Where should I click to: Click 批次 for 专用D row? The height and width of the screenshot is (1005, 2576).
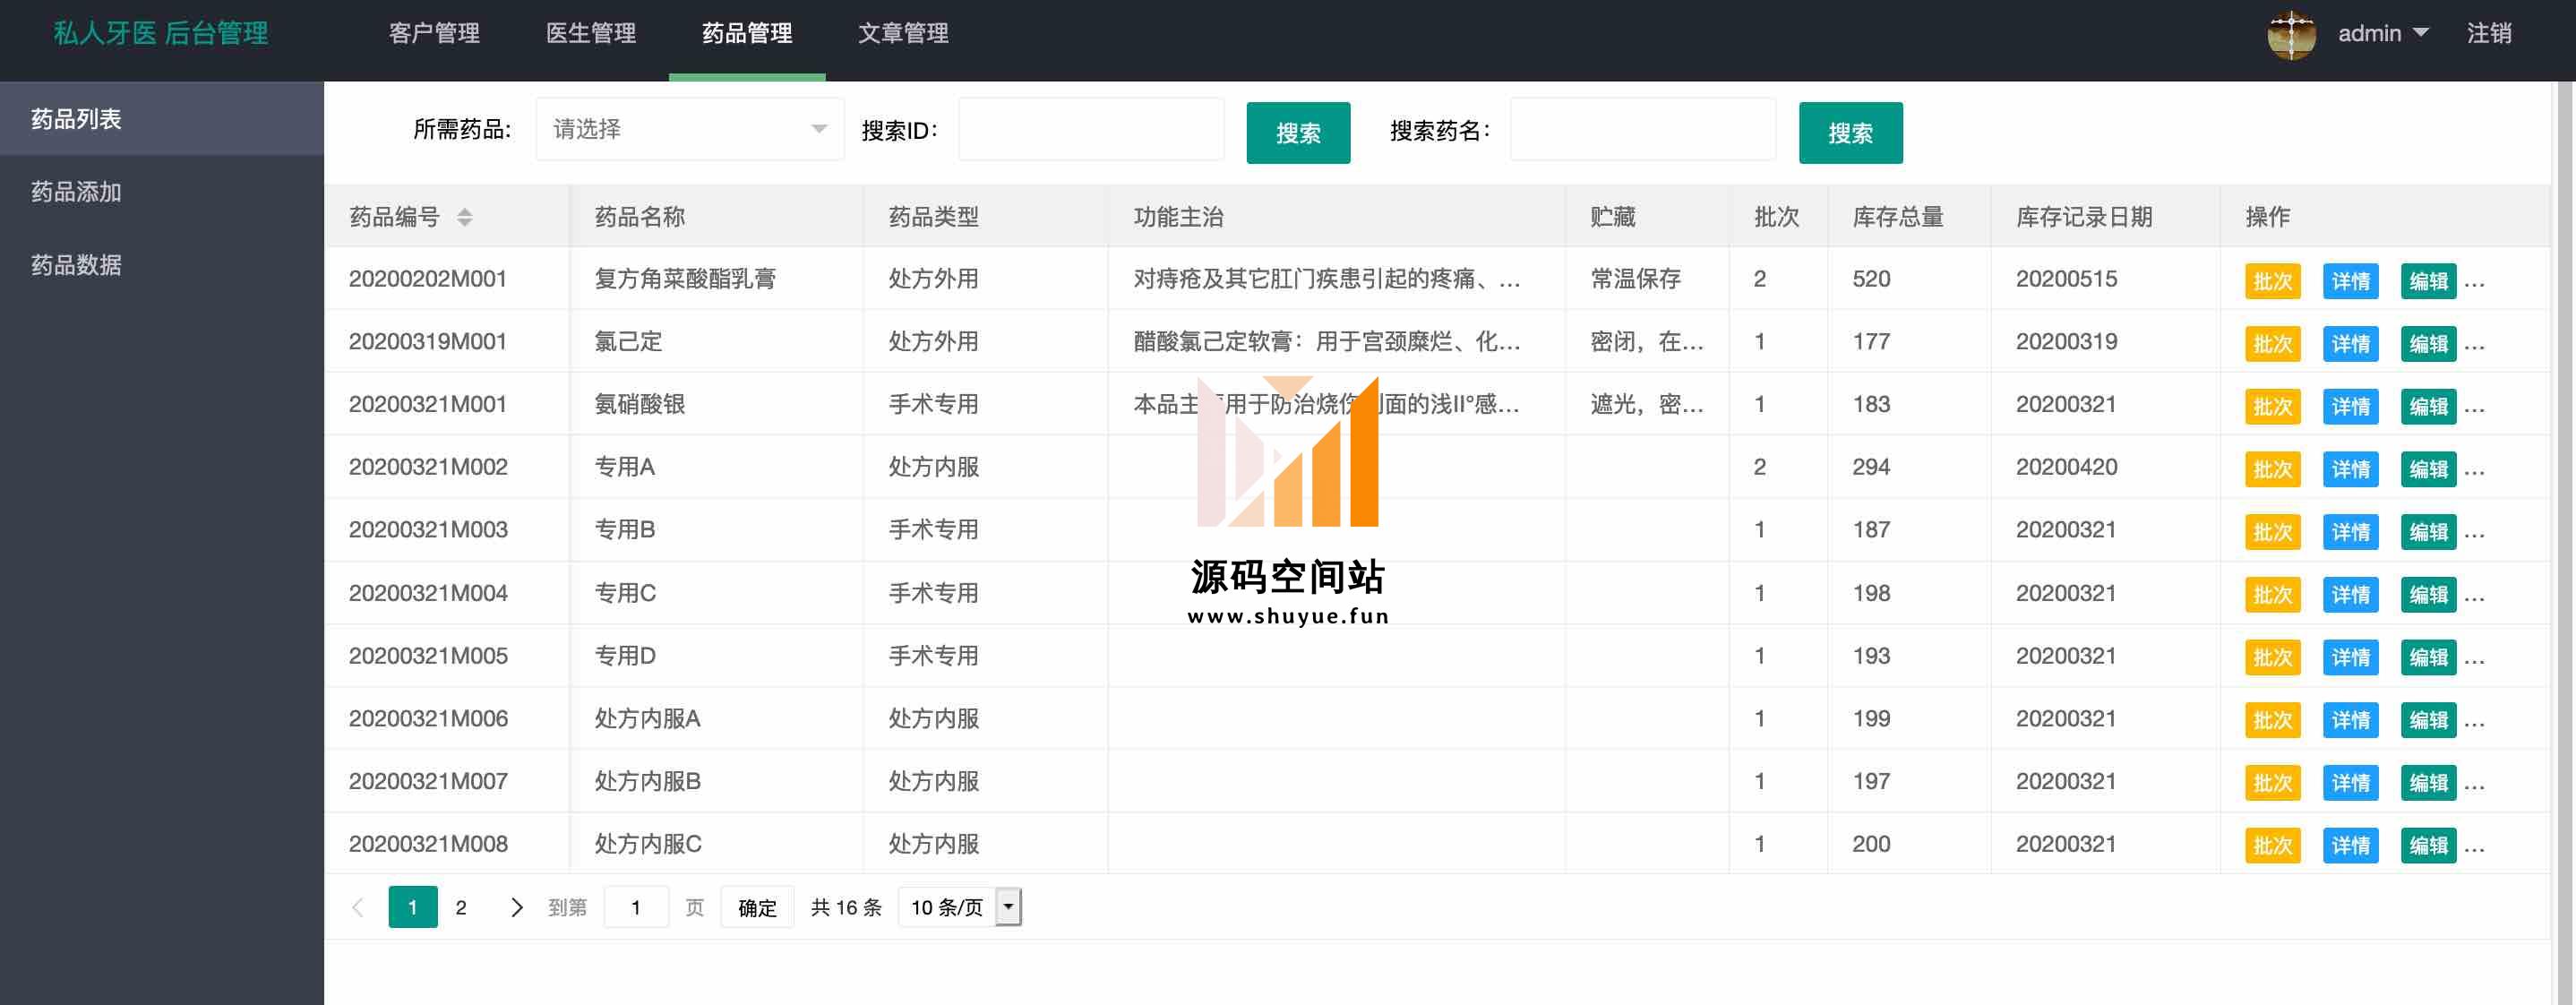coord(2272,658)
